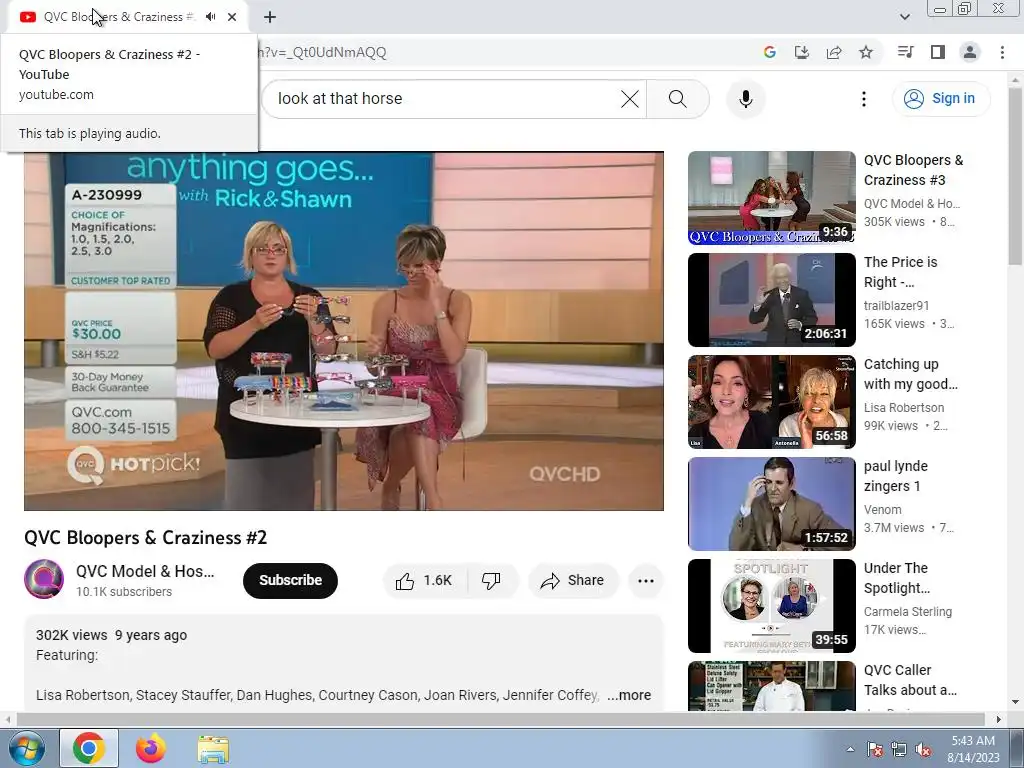Open QVC Model & Hos... channel avatar

pyautogui.click(x=44, y=579)
